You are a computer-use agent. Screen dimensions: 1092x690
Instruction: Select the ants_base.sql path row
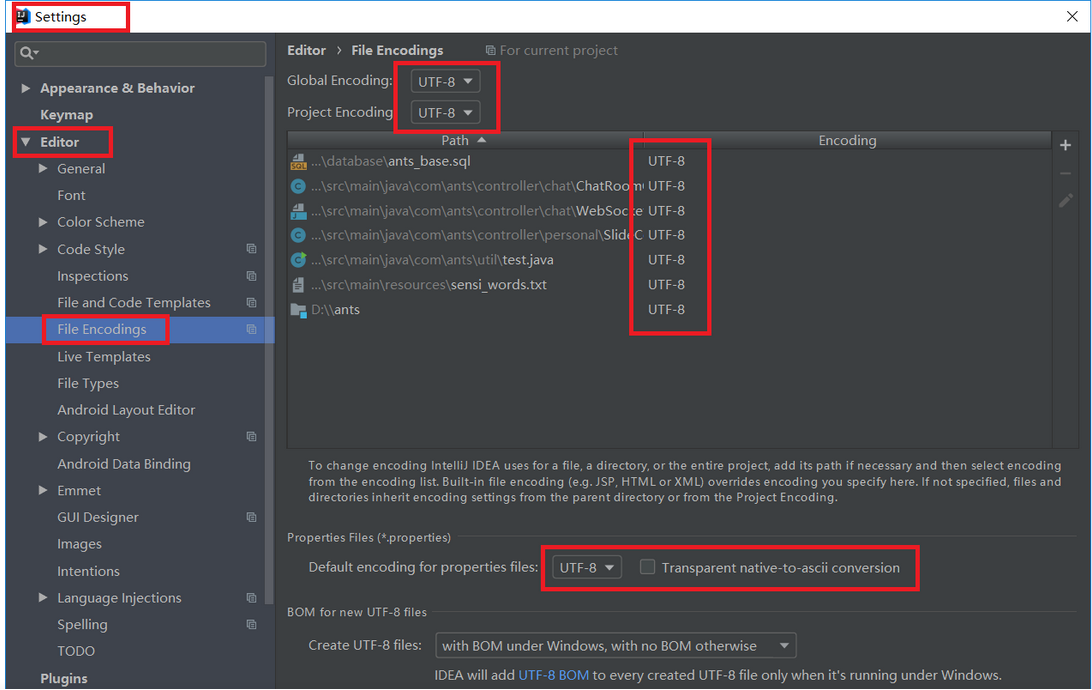click(x=465, y=162)
